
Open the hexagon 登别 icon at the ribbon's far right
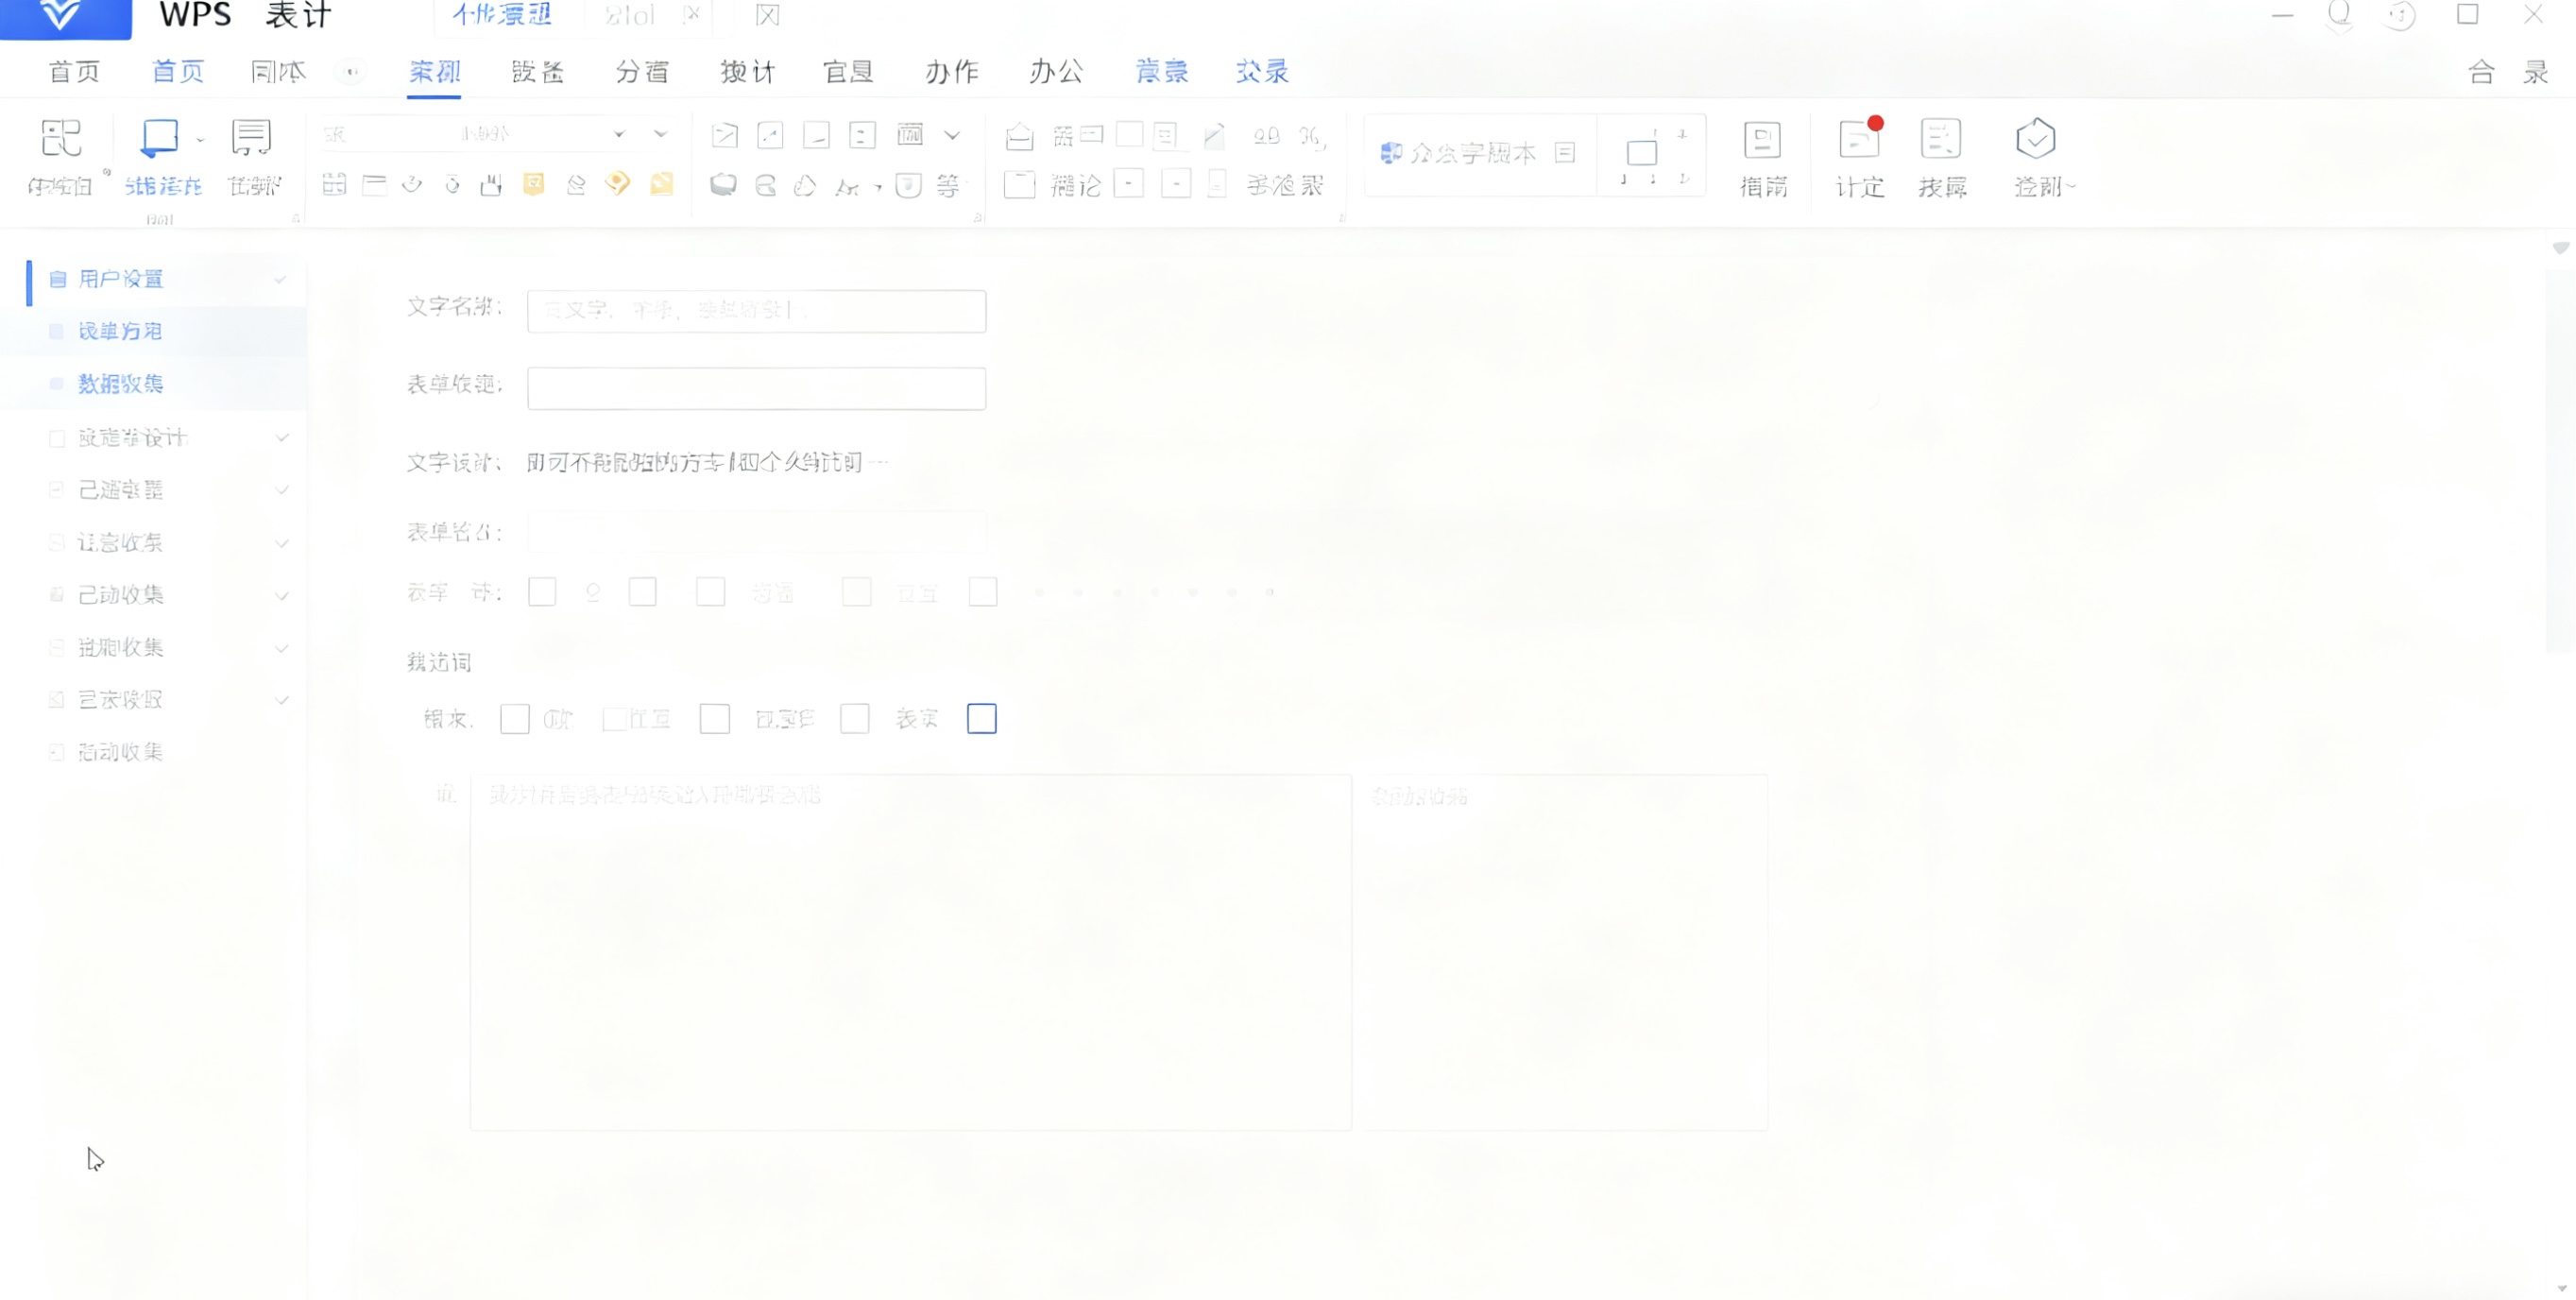pyautogui.click(x=2035, y=158)
